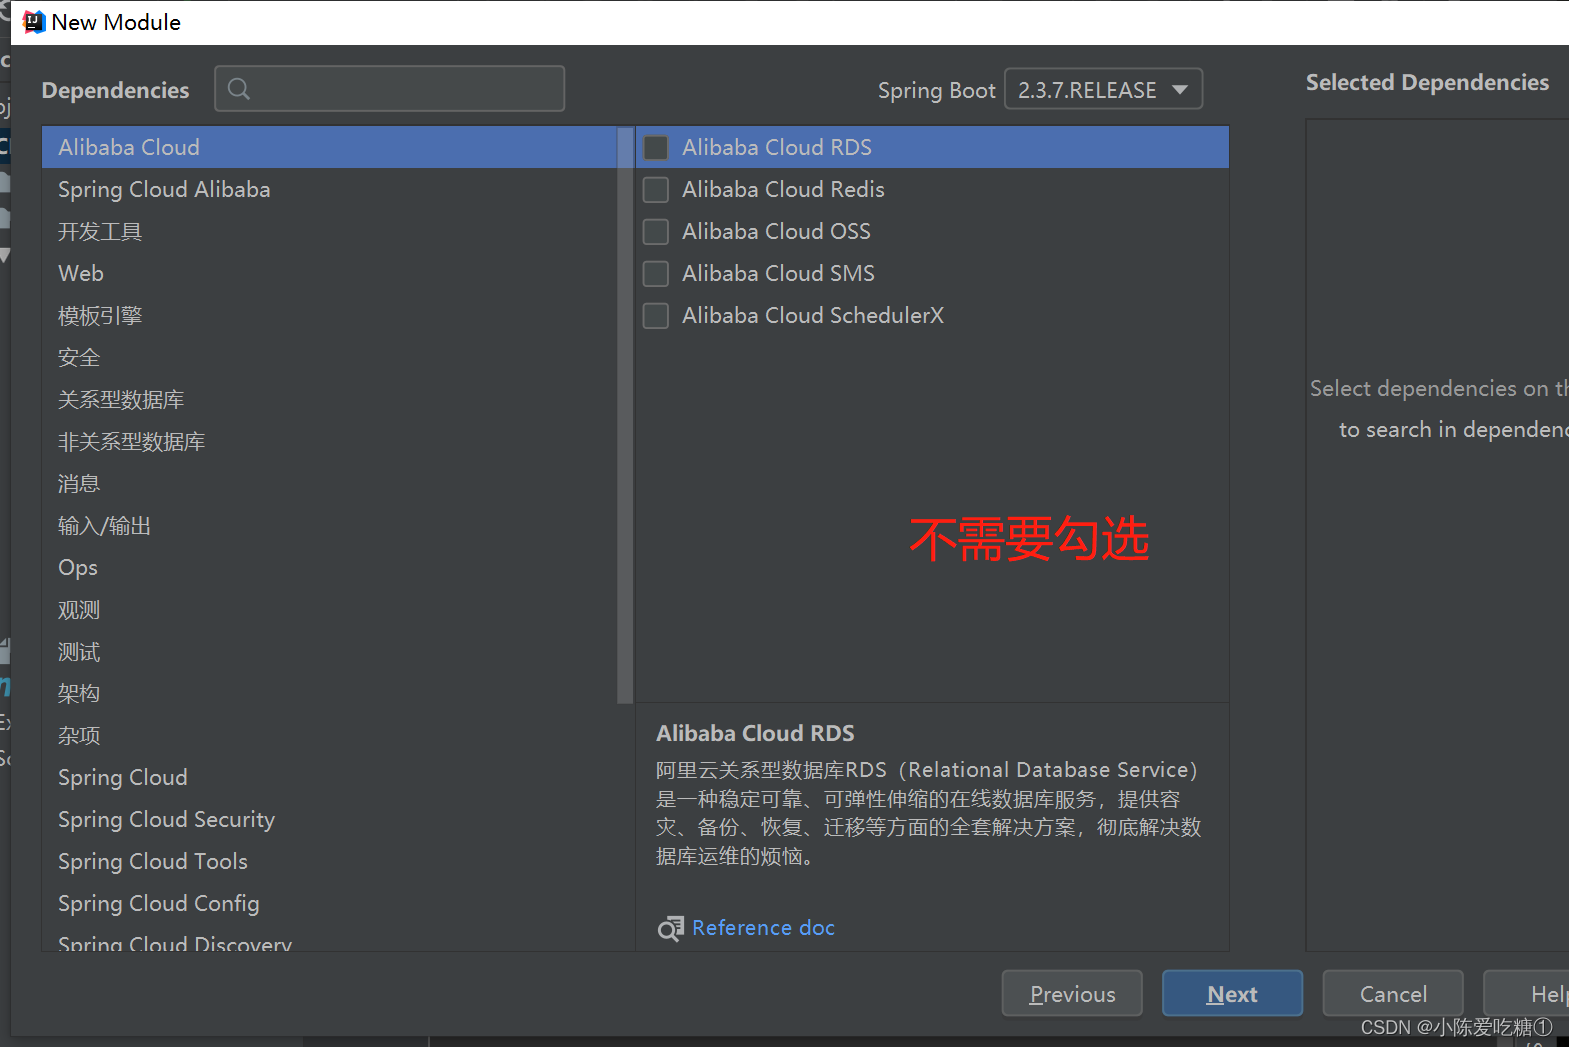The width and height of the screenshot is (1569, 1047).
Task: Click the Cancel button
Action: [x=1393, y=993]
